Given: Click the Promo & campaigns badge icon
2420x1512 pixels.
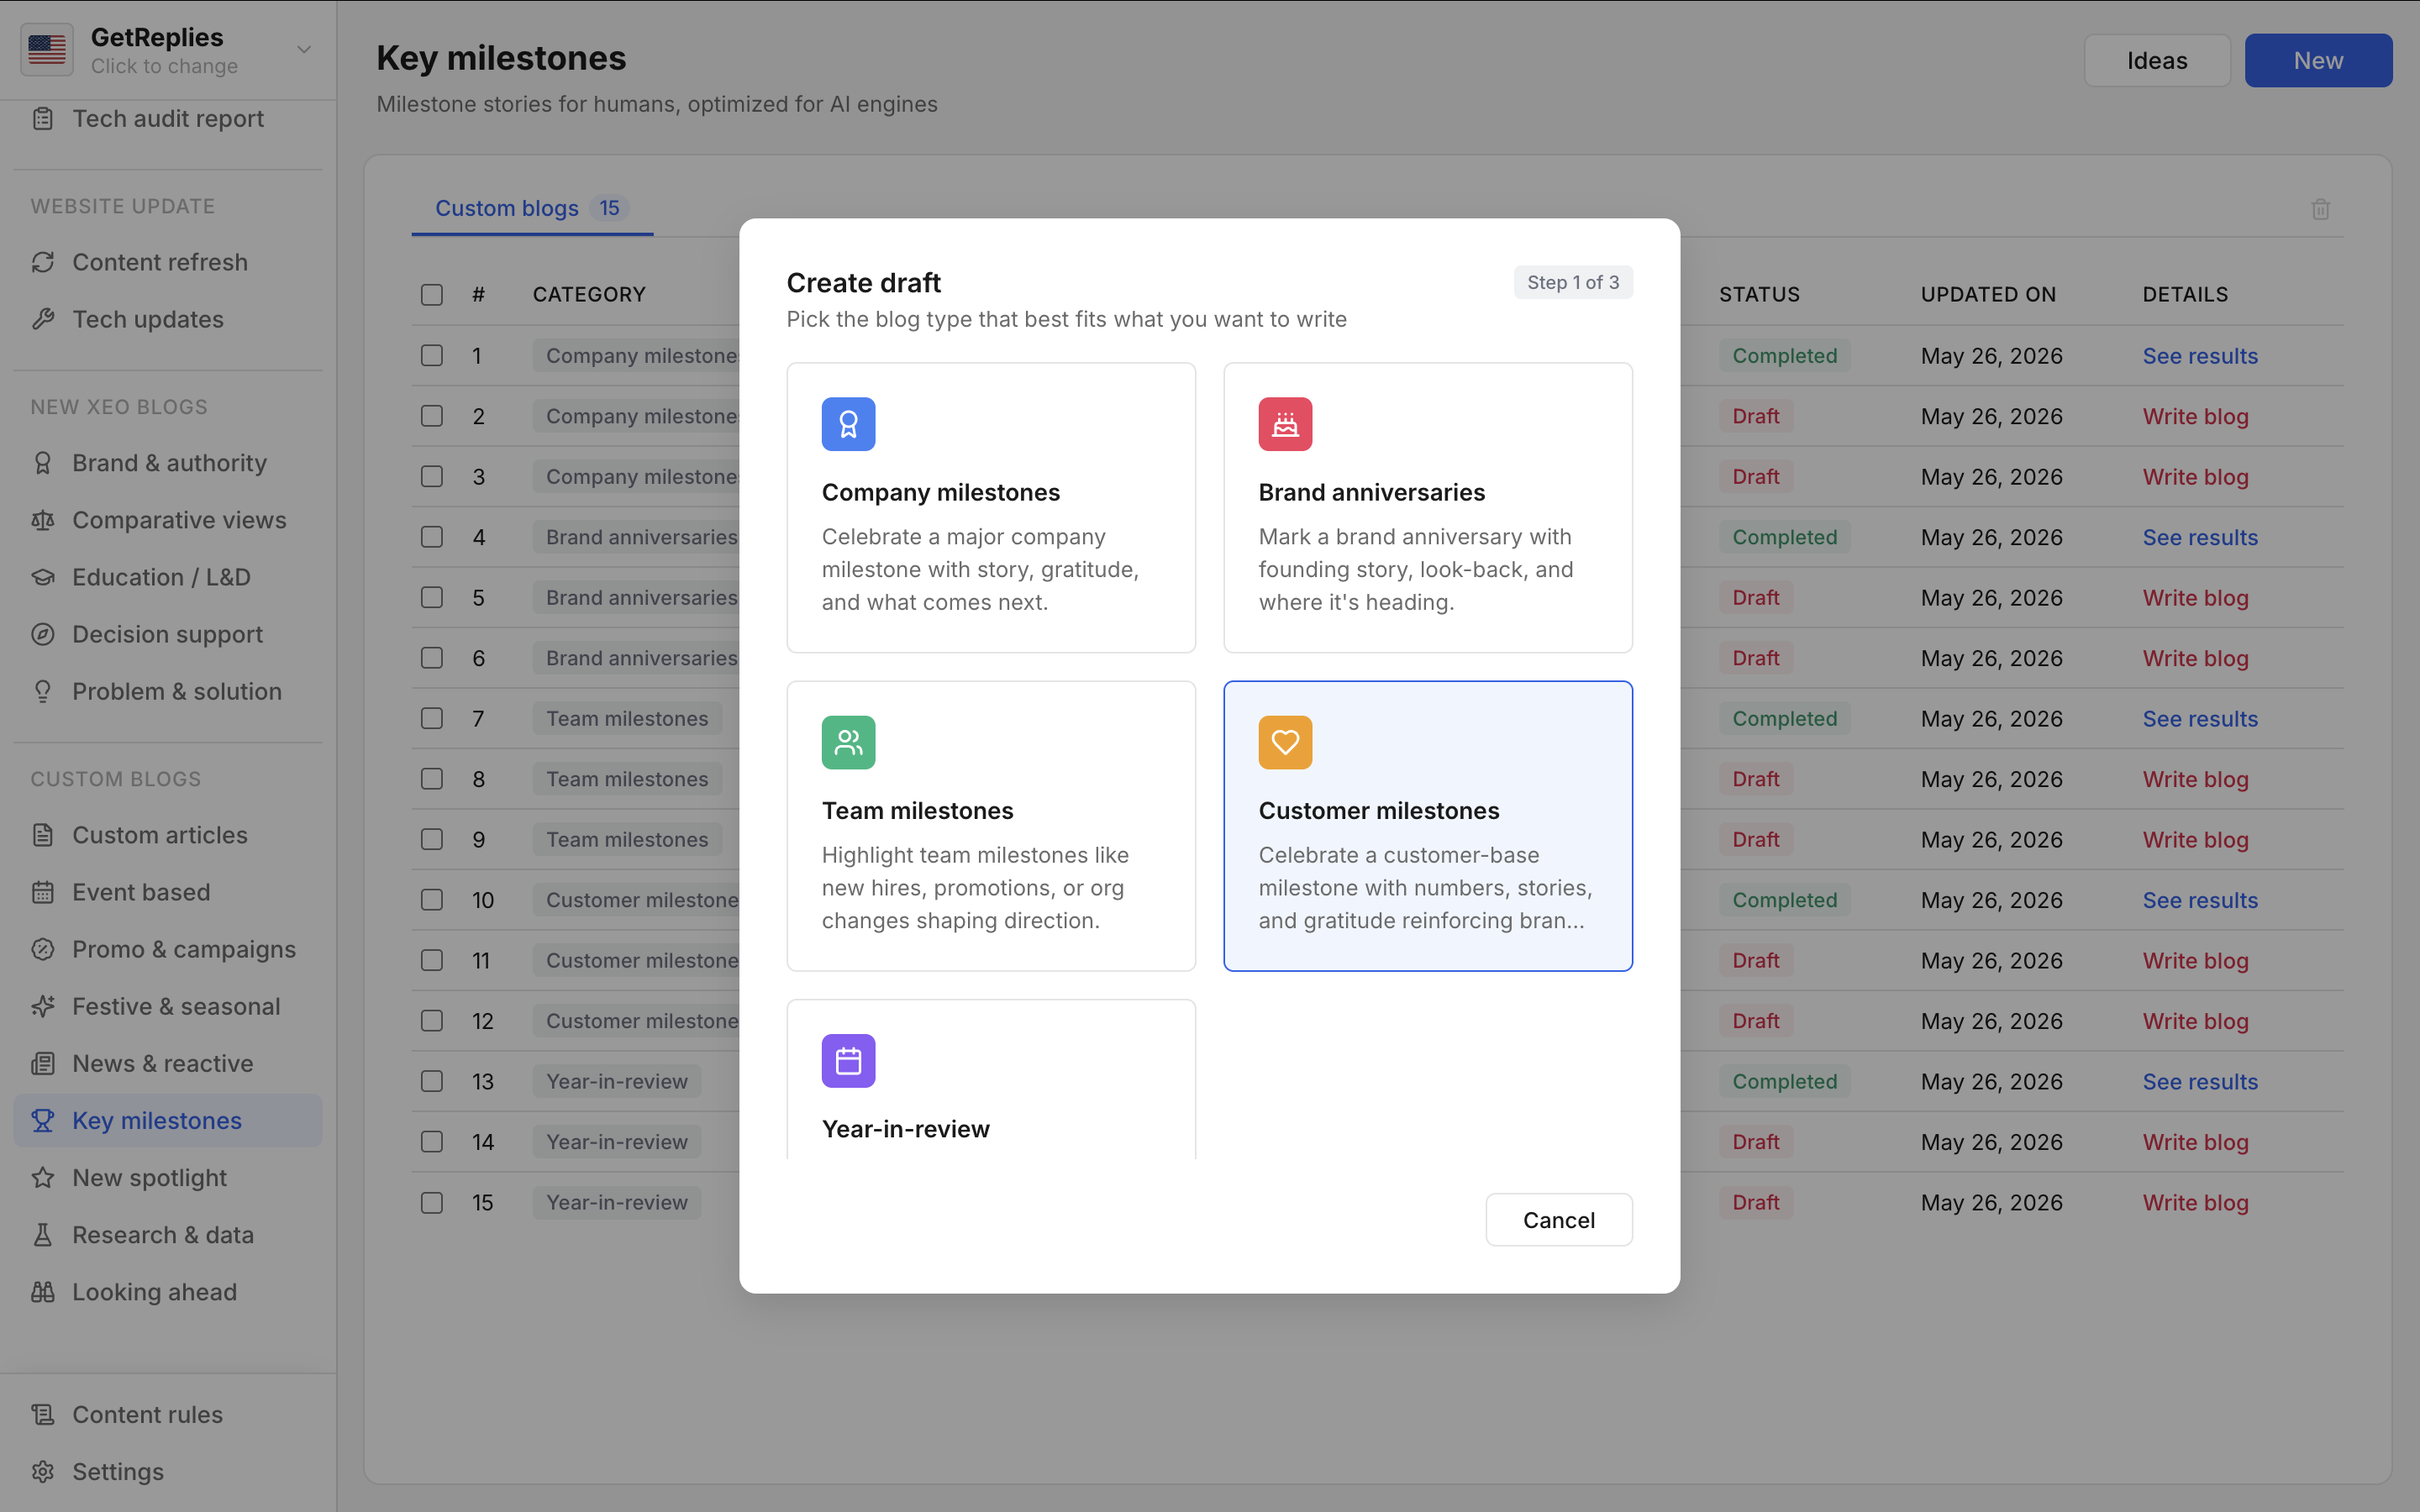Looking at the screenshot, I should [43, 949].
